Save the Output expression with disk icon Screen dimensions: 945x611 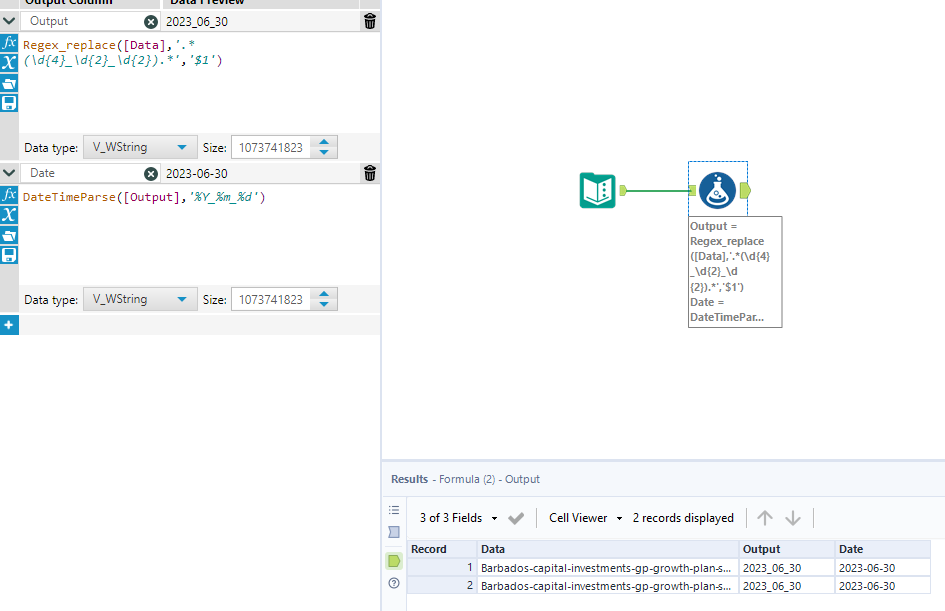coord(9,103)
